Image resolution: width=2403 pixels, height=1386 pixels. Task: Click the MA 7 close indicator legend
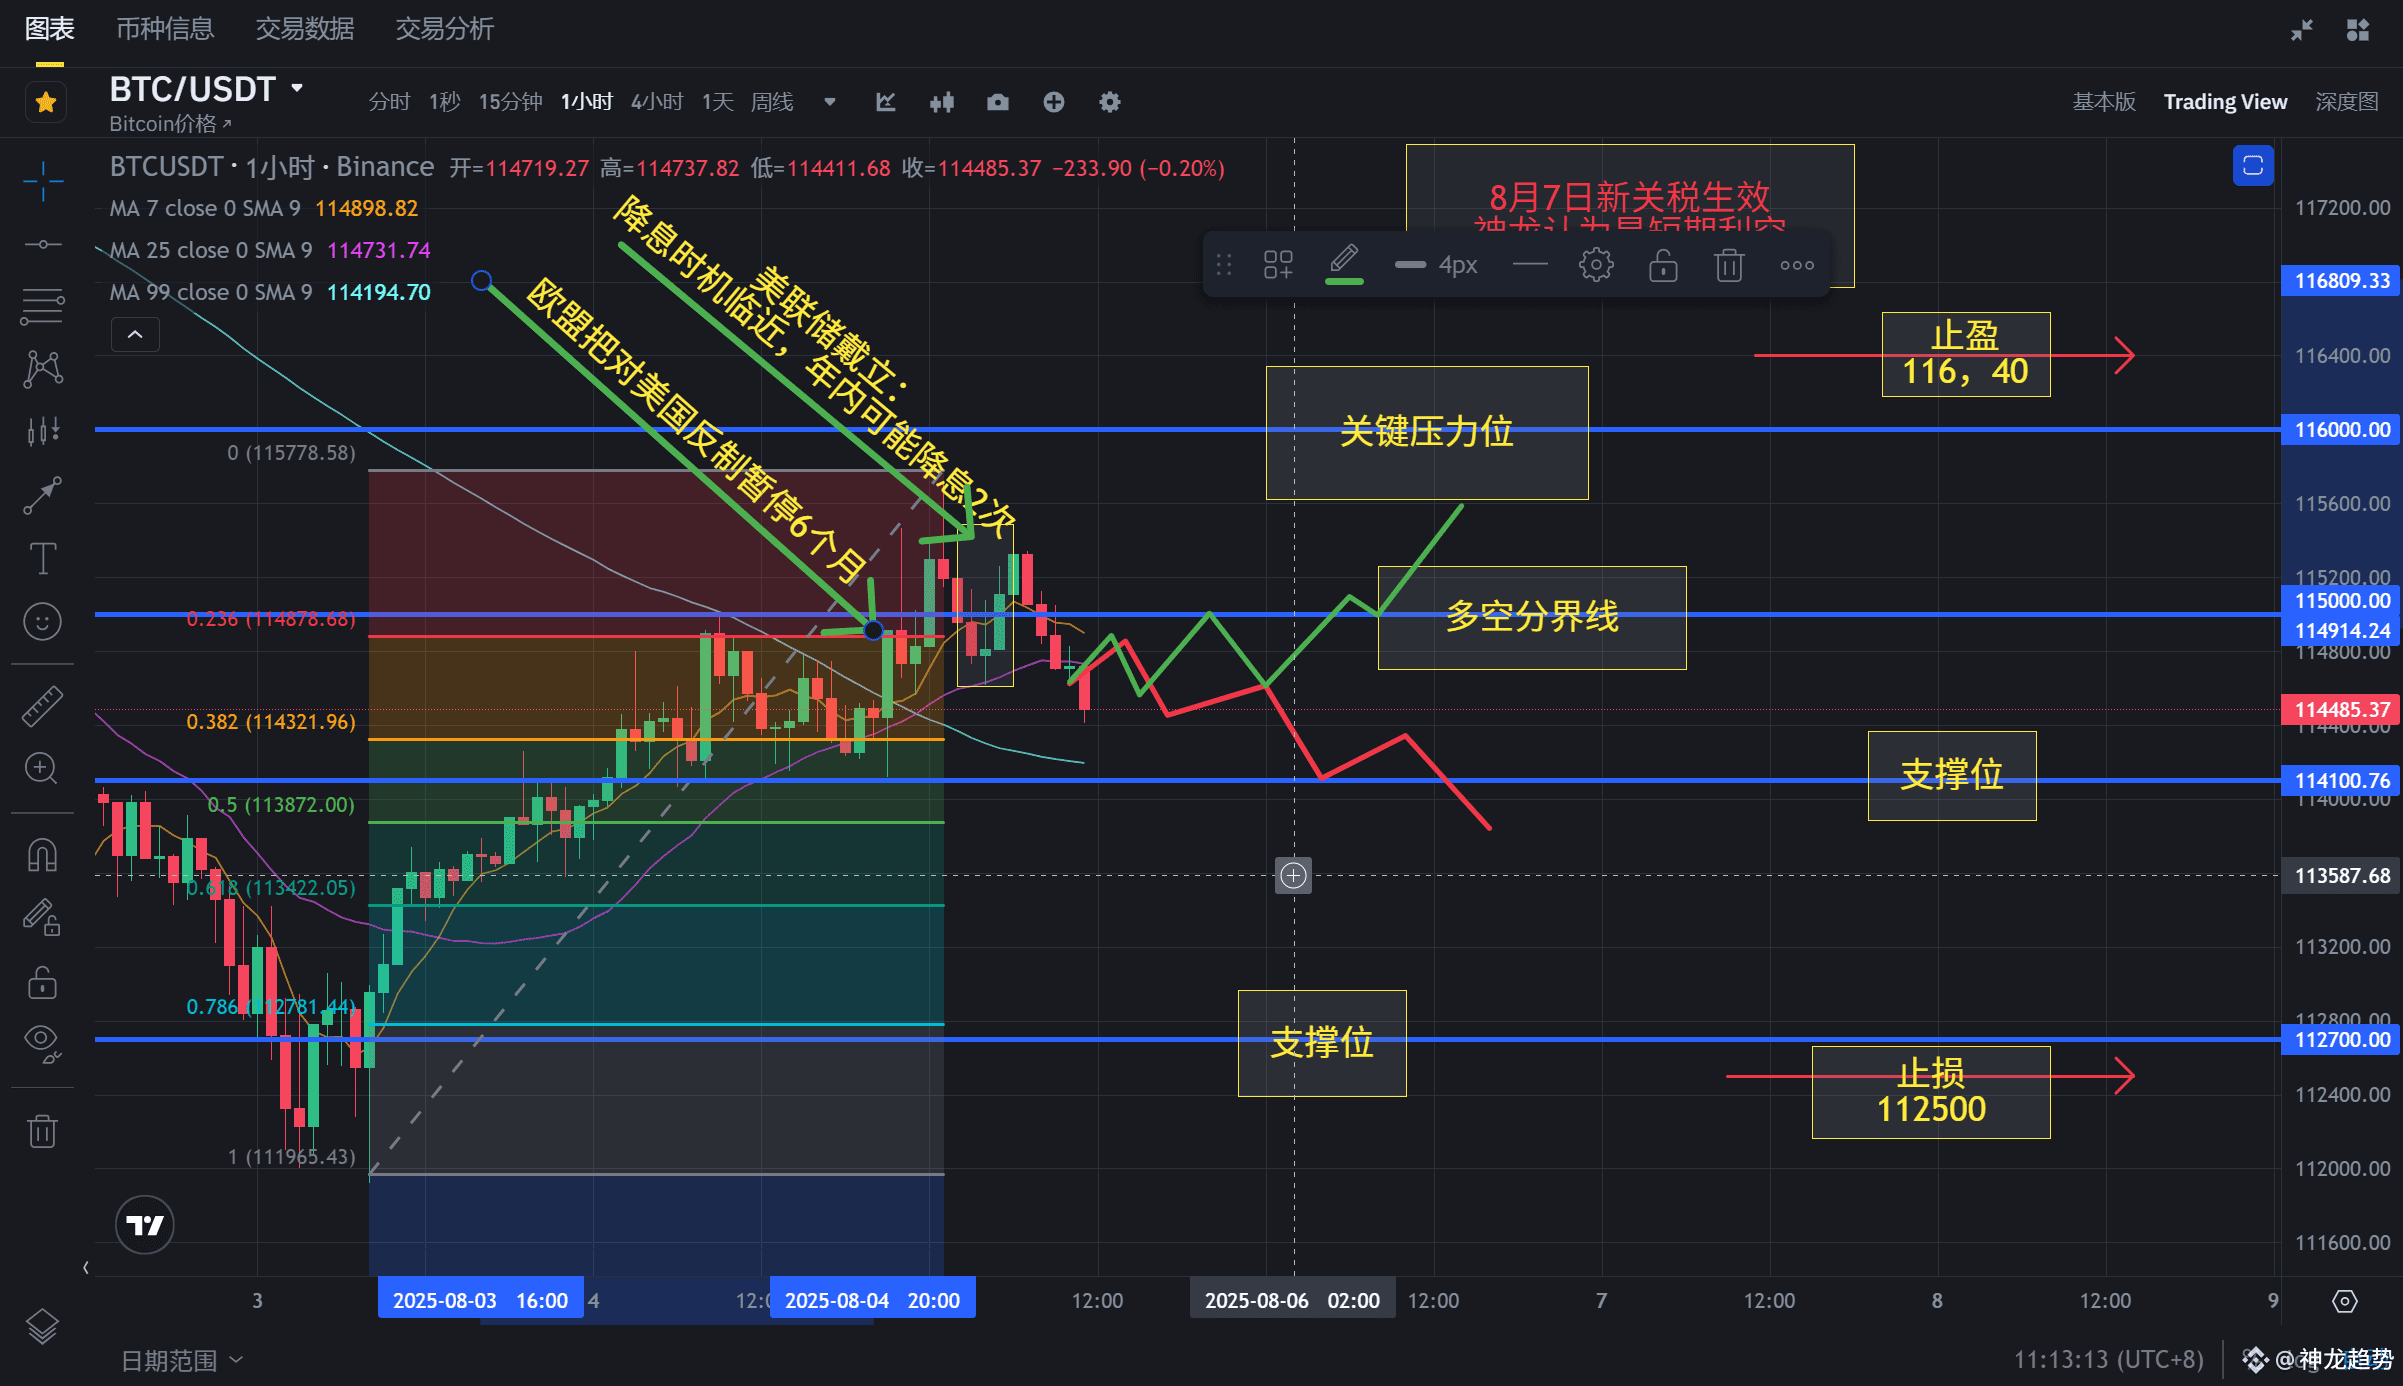[x=264, y=208]
